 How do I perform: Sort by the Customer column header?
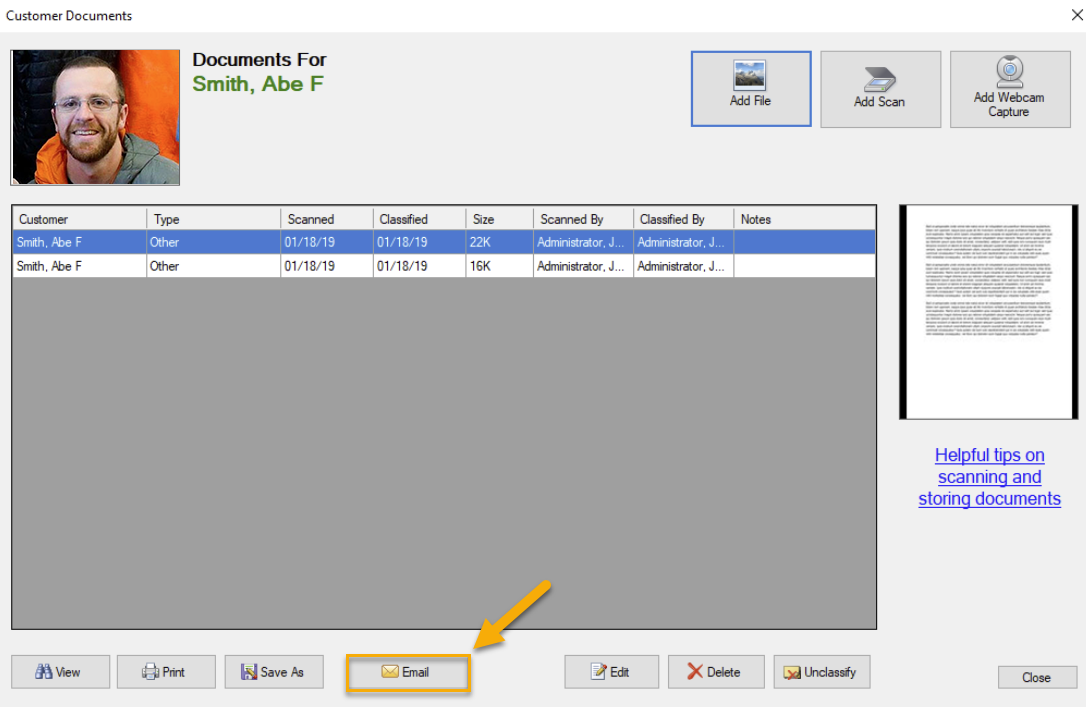(x=79, y=219)
